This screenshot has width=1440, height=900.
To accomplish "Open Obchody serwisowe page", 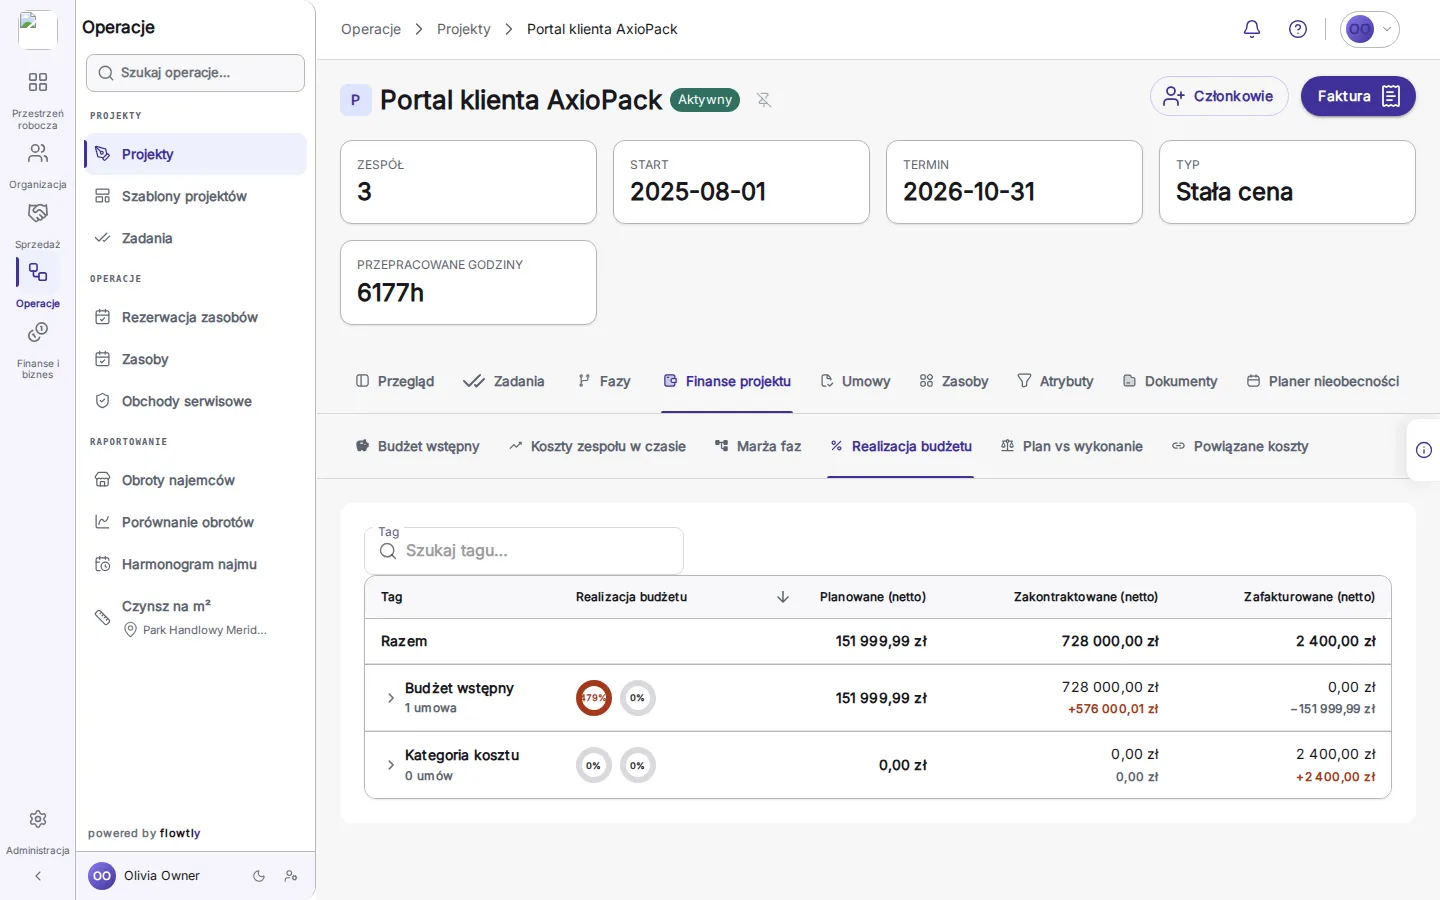I will pos(196,401).
